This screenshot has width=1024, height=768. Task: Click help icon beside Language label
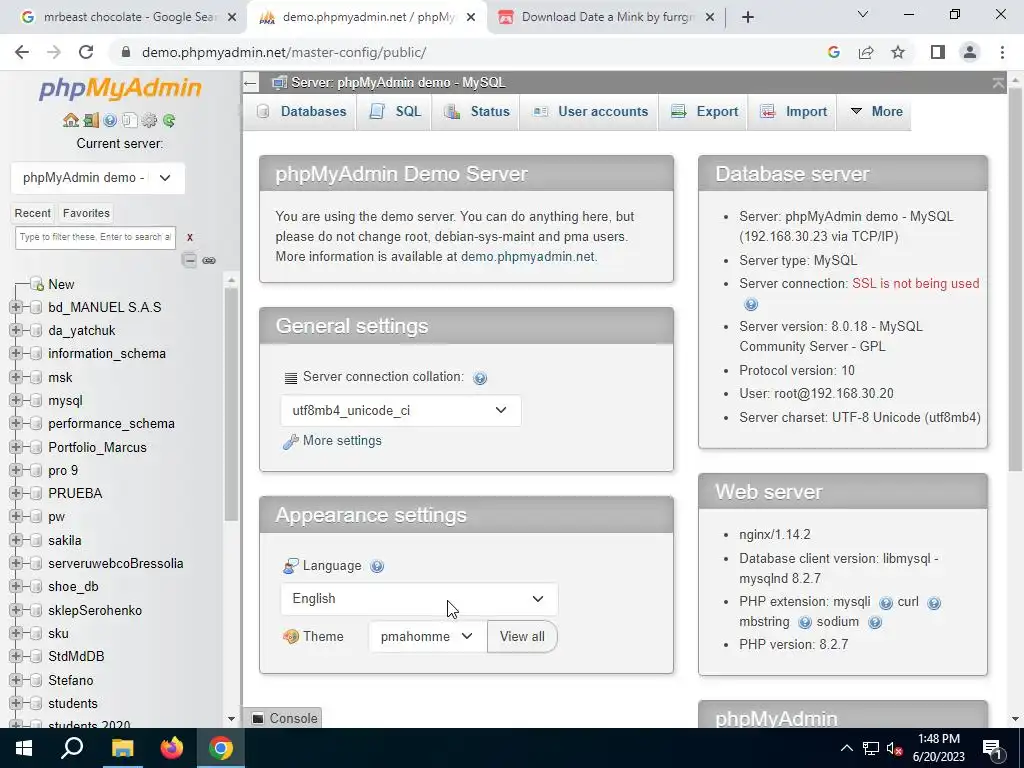tap(377, 566)
